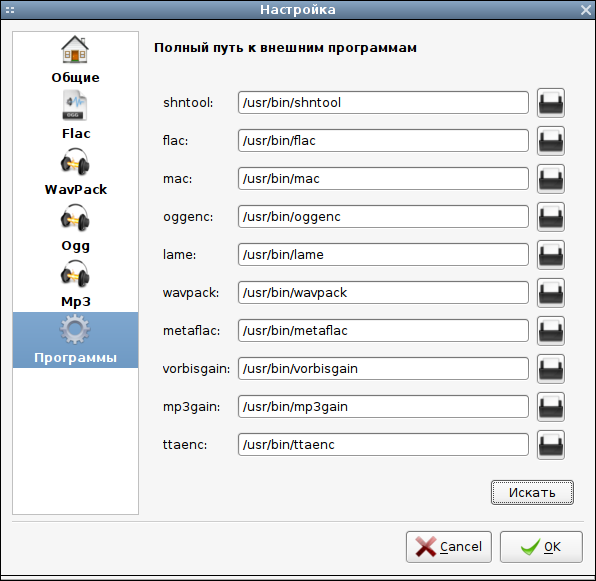Click the ttaenc: label

[x=185, y=445]
